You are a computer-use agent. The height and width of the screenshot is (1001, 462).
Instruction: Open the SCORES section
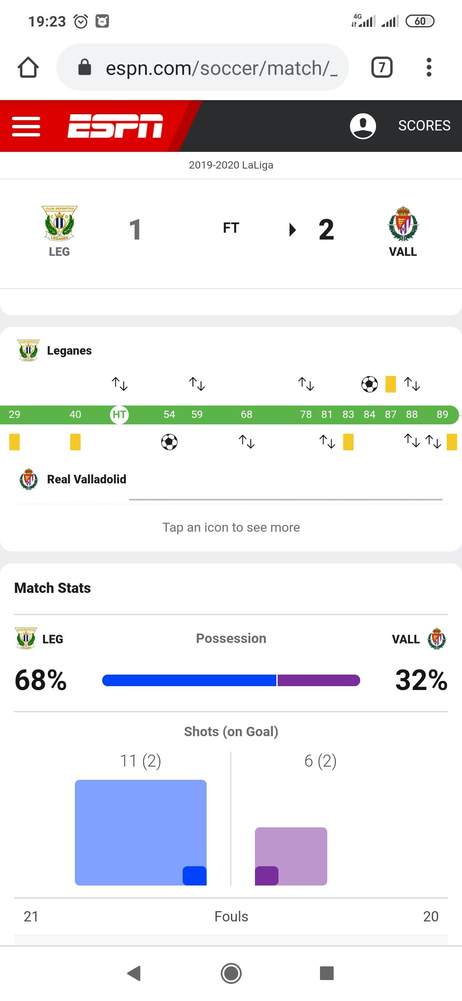[424, 126]
